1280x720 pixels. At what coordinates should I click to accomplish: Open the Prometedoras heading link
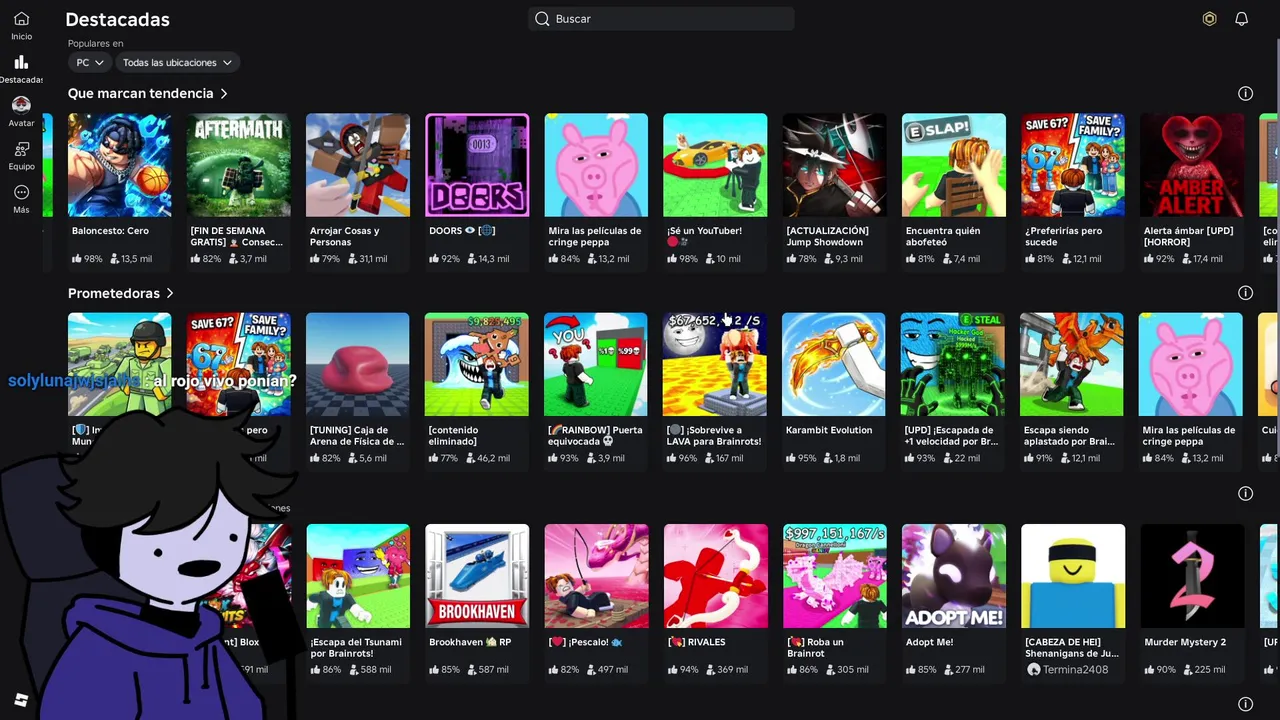(x=114, y=293)
